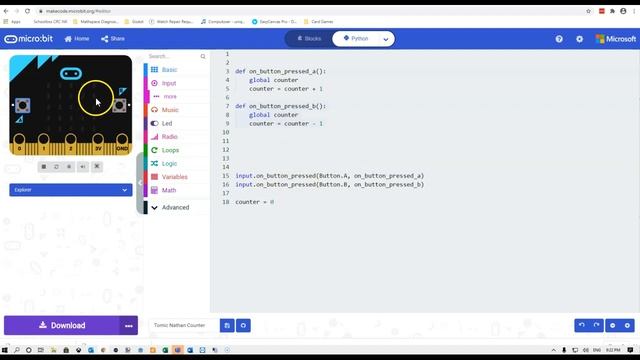Open the Windows notification center
This screenshot has width=640, height=360.
630,350
